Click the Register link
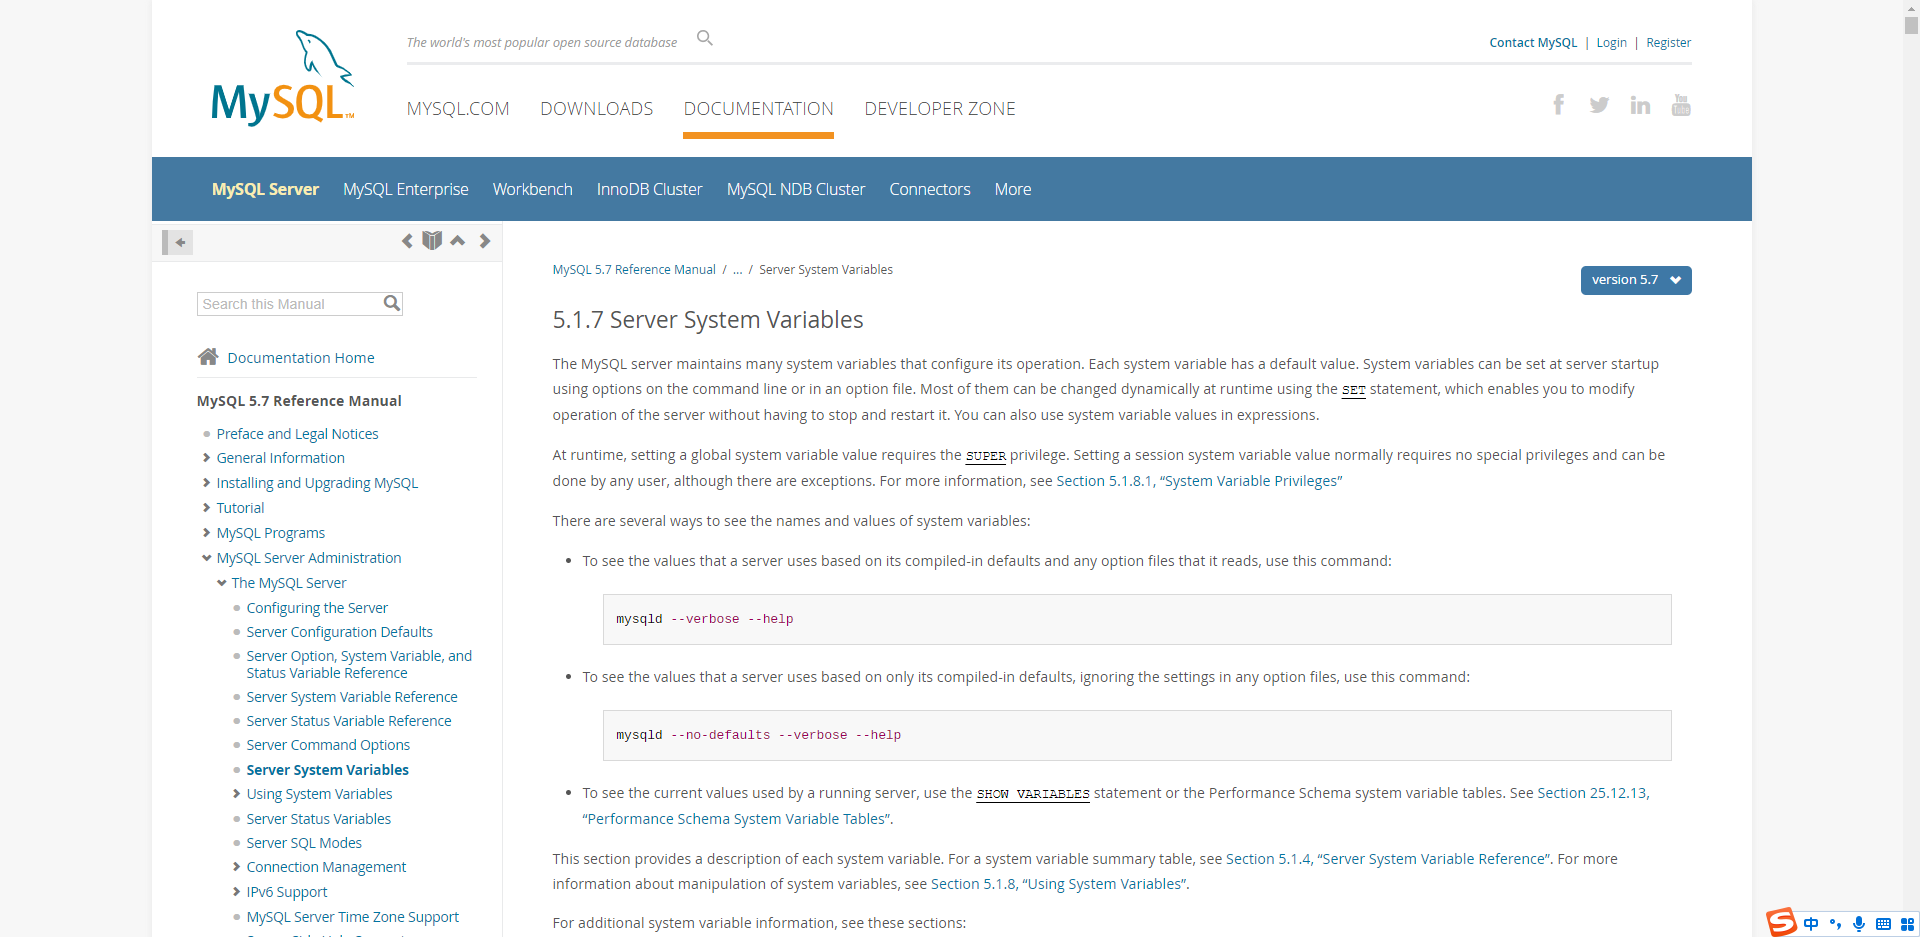 tap(1668, 42)
